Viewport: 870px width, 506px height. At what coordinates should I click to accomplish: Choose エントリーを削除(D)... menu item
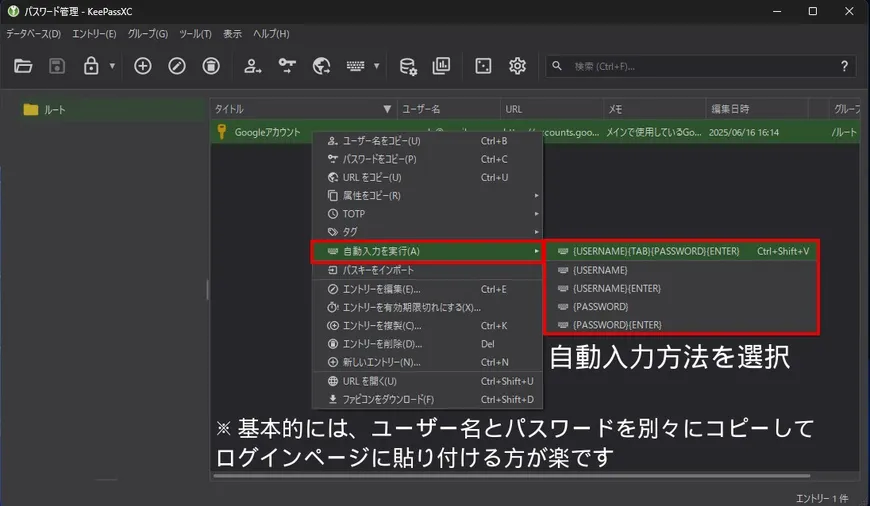(x=427, y=344)
